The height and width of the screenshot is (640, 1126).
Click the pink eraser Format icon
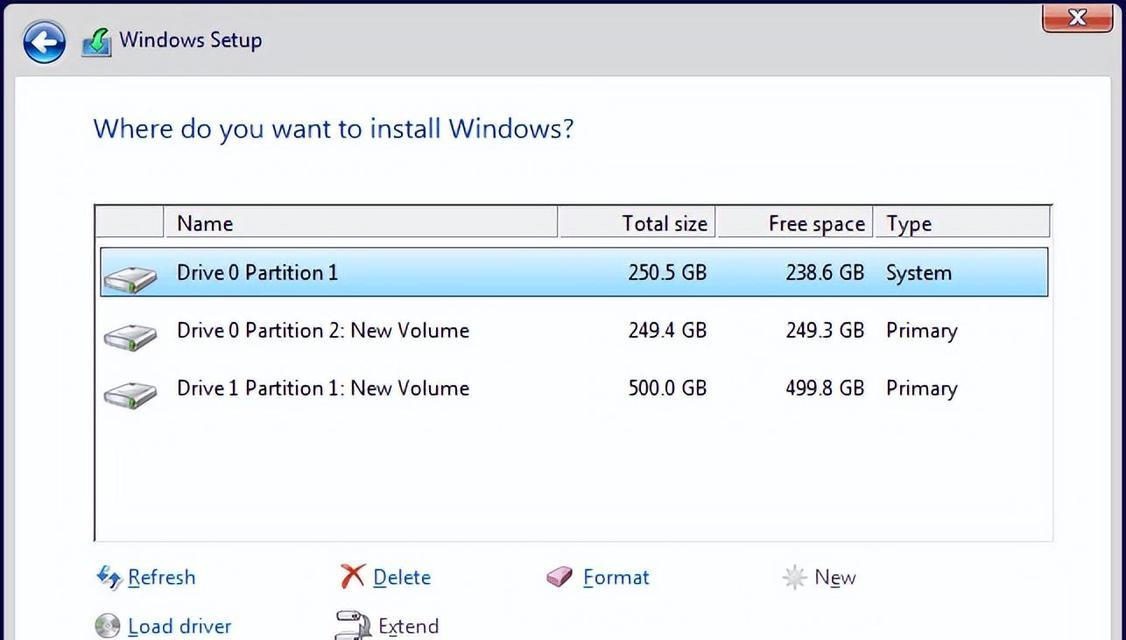(559, 577)
